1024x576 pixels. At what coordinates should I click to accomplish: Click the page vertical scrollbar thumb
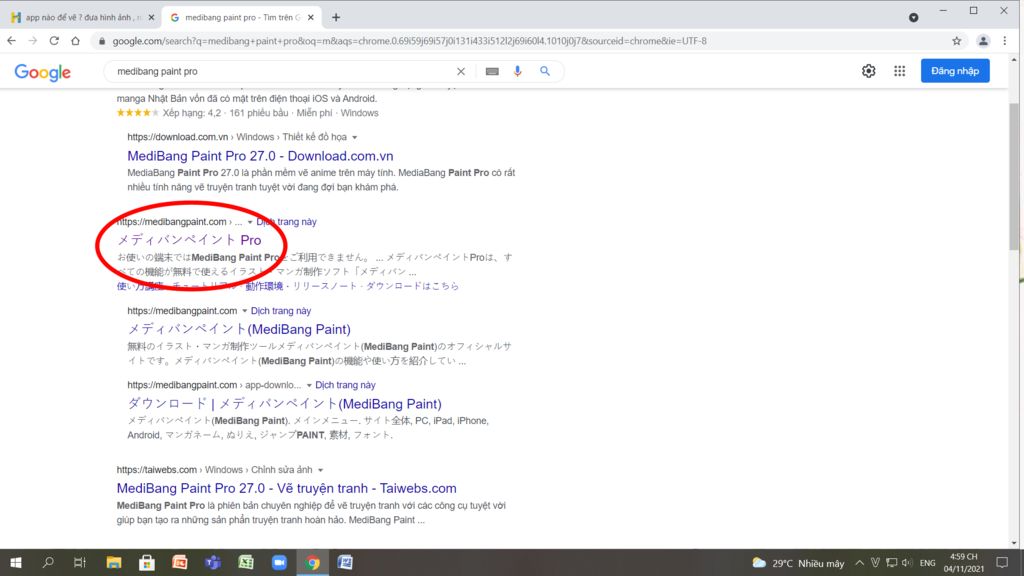1014,176
